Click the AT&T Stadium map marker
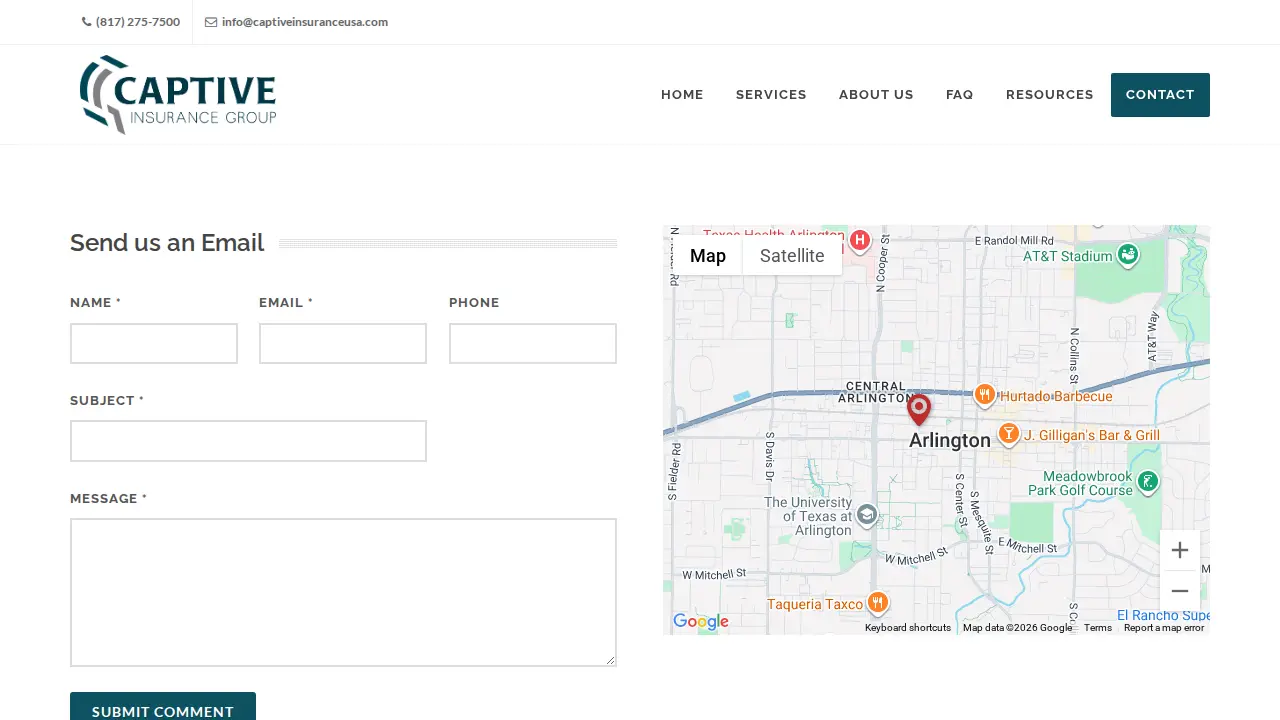 [x=1128, y=255]
